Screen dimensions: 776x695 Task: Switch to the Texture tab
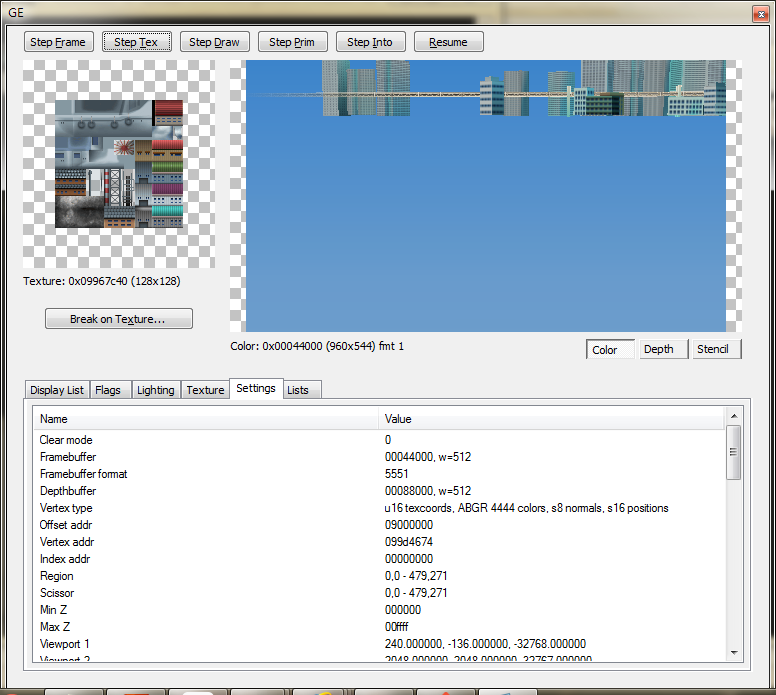[205, 390]
